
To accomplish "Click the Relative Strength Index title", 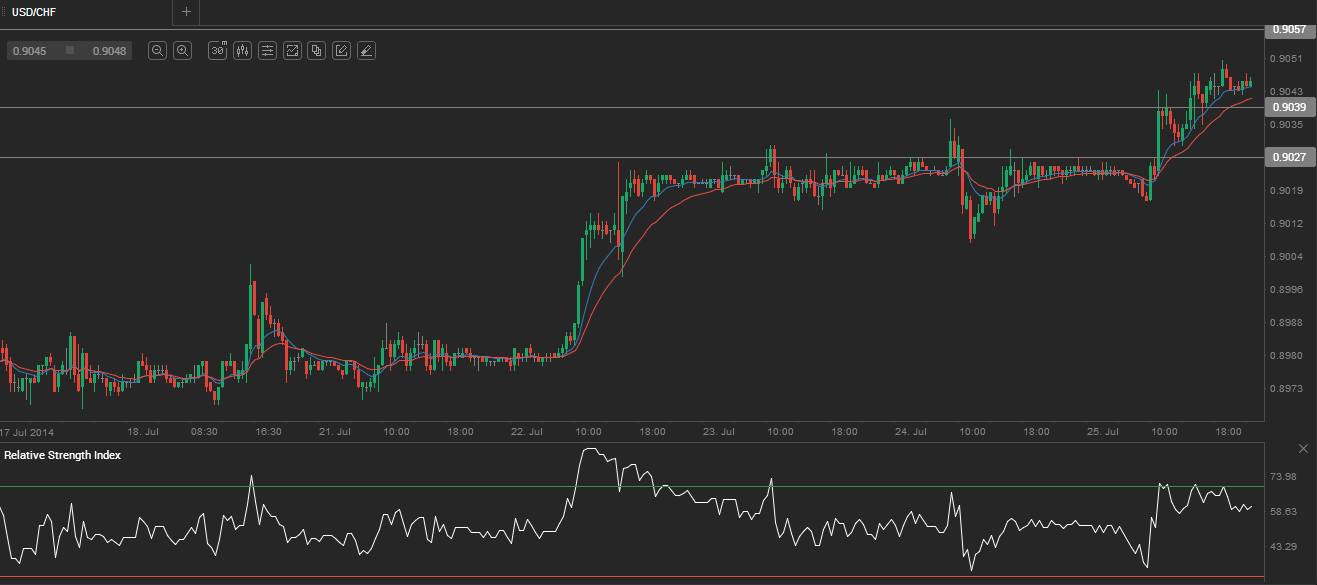I will (x=62, y=455).
